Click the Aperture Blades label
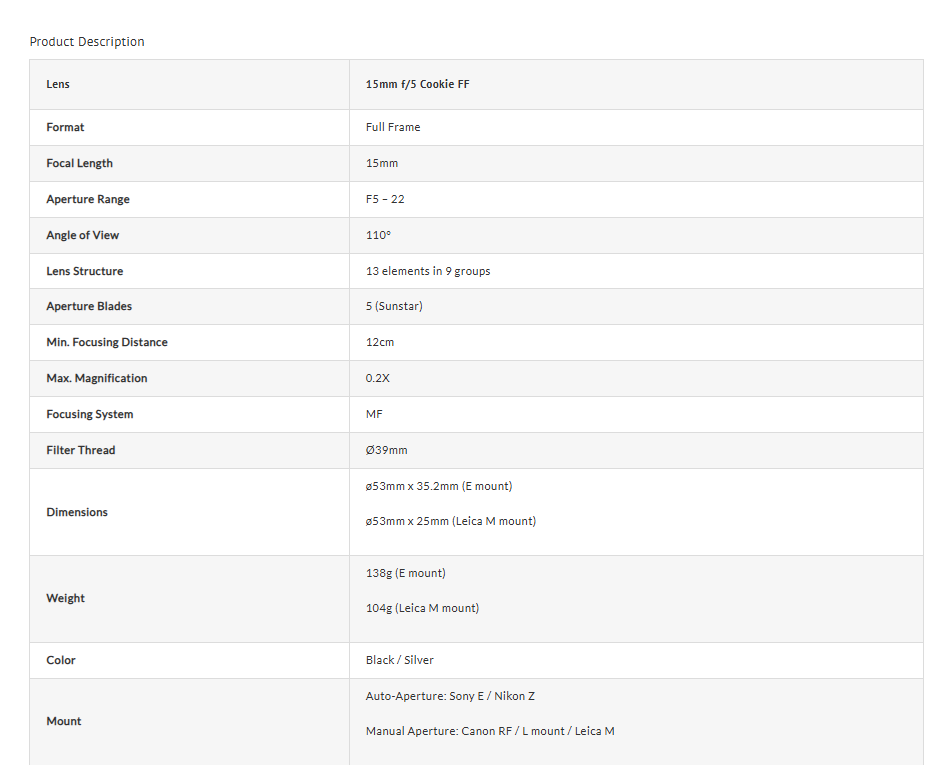This screenshot has height=765, width=952. 89,306
